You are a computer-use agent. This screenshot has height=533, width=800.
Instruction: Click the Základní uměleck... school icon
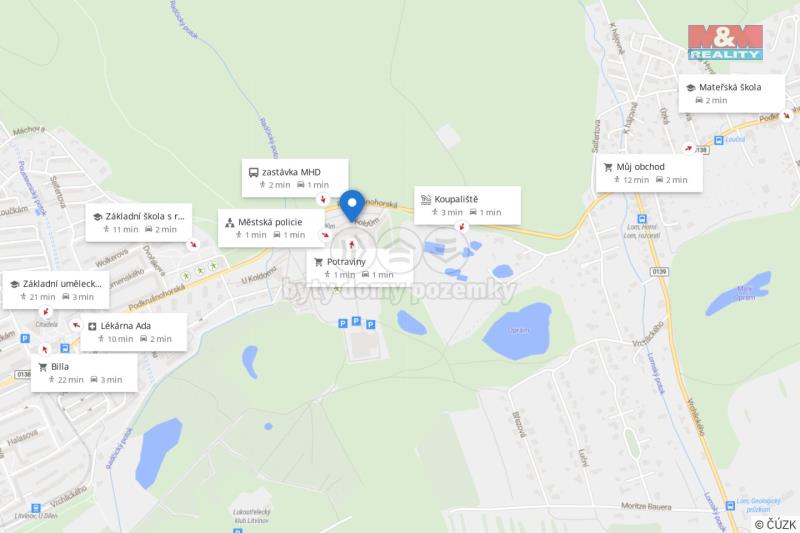click(14, 285)
